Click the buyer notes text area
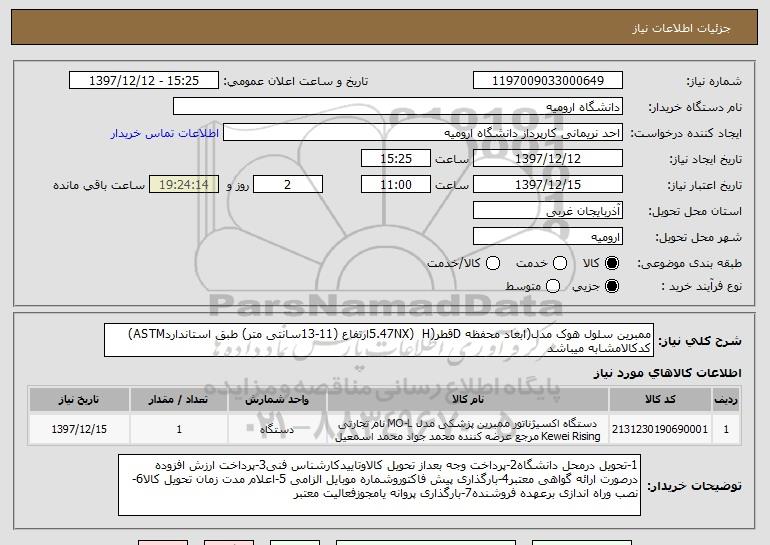Viewport: 770px width, 545px height. (x=379, y=485)
